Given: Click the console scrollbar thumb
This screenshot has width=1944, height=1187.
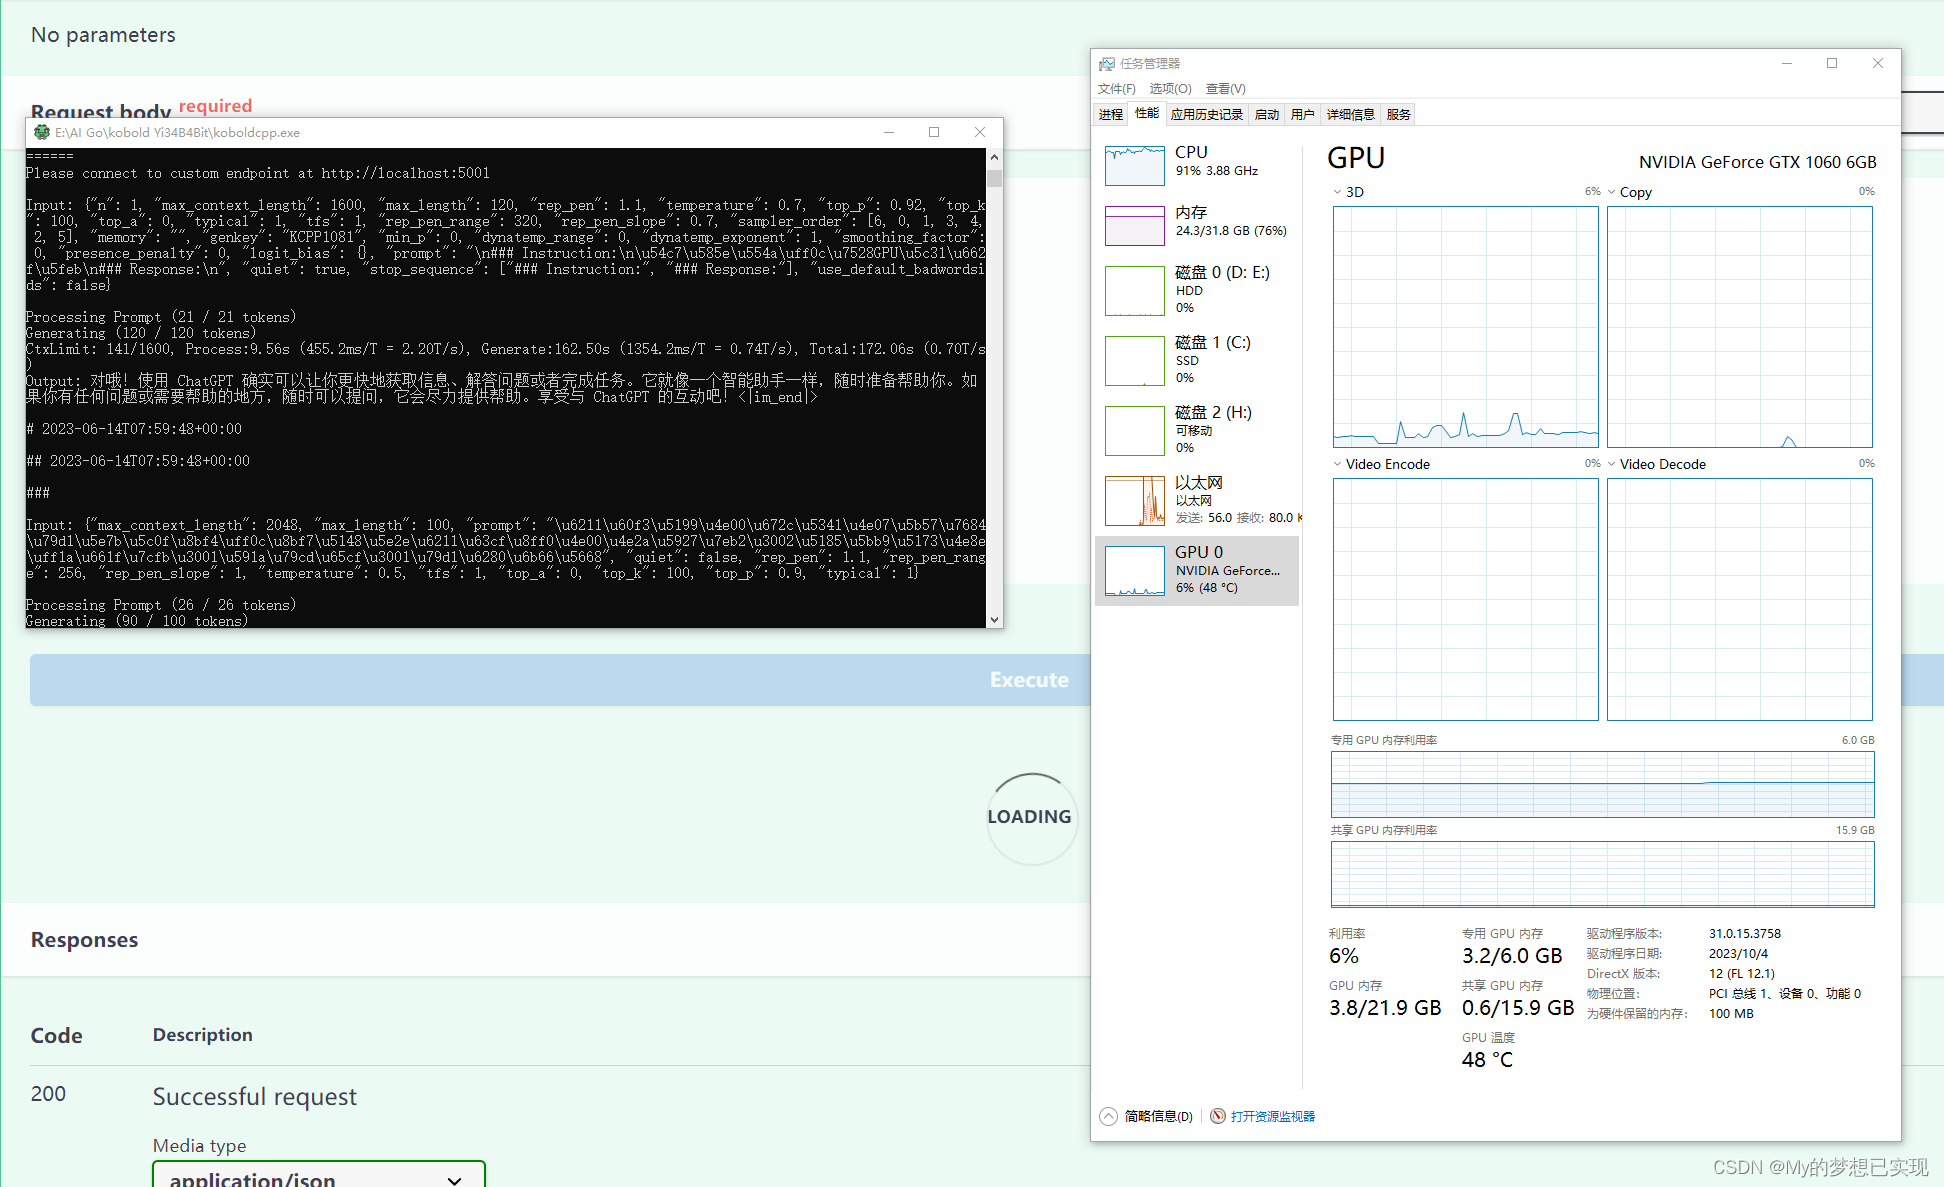Looking at the screenshot, I should (994, 178).
